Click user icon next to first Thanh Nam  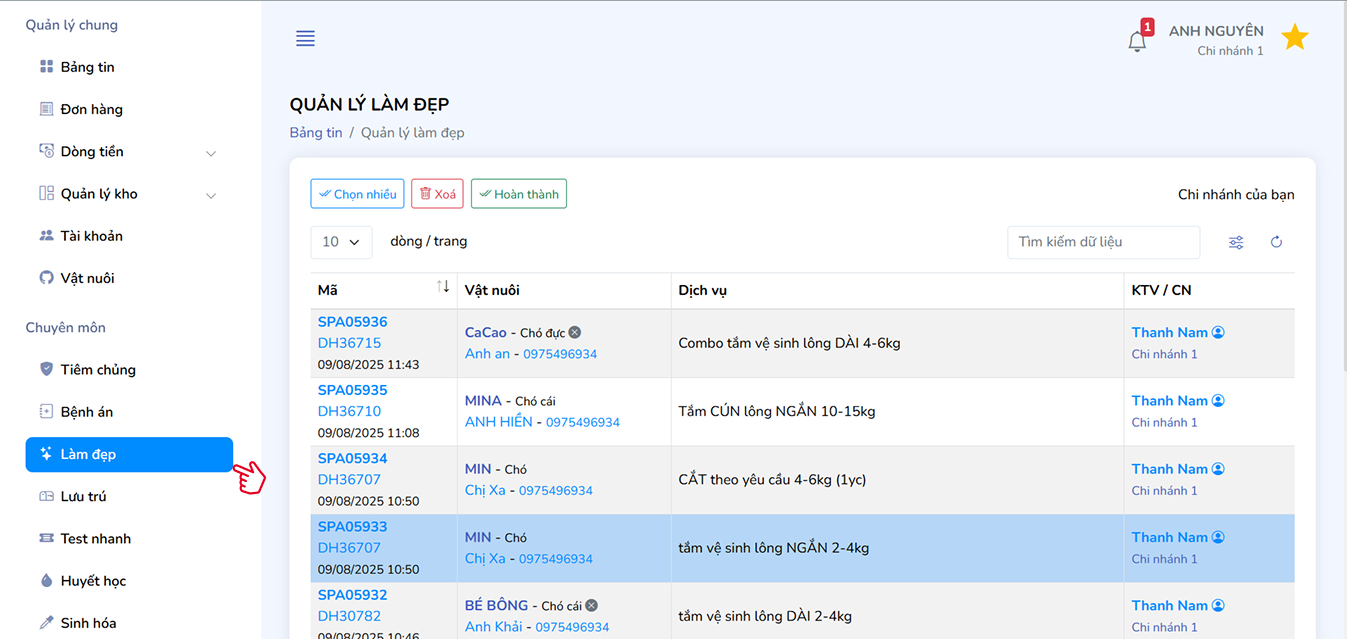click(1218, 332)
